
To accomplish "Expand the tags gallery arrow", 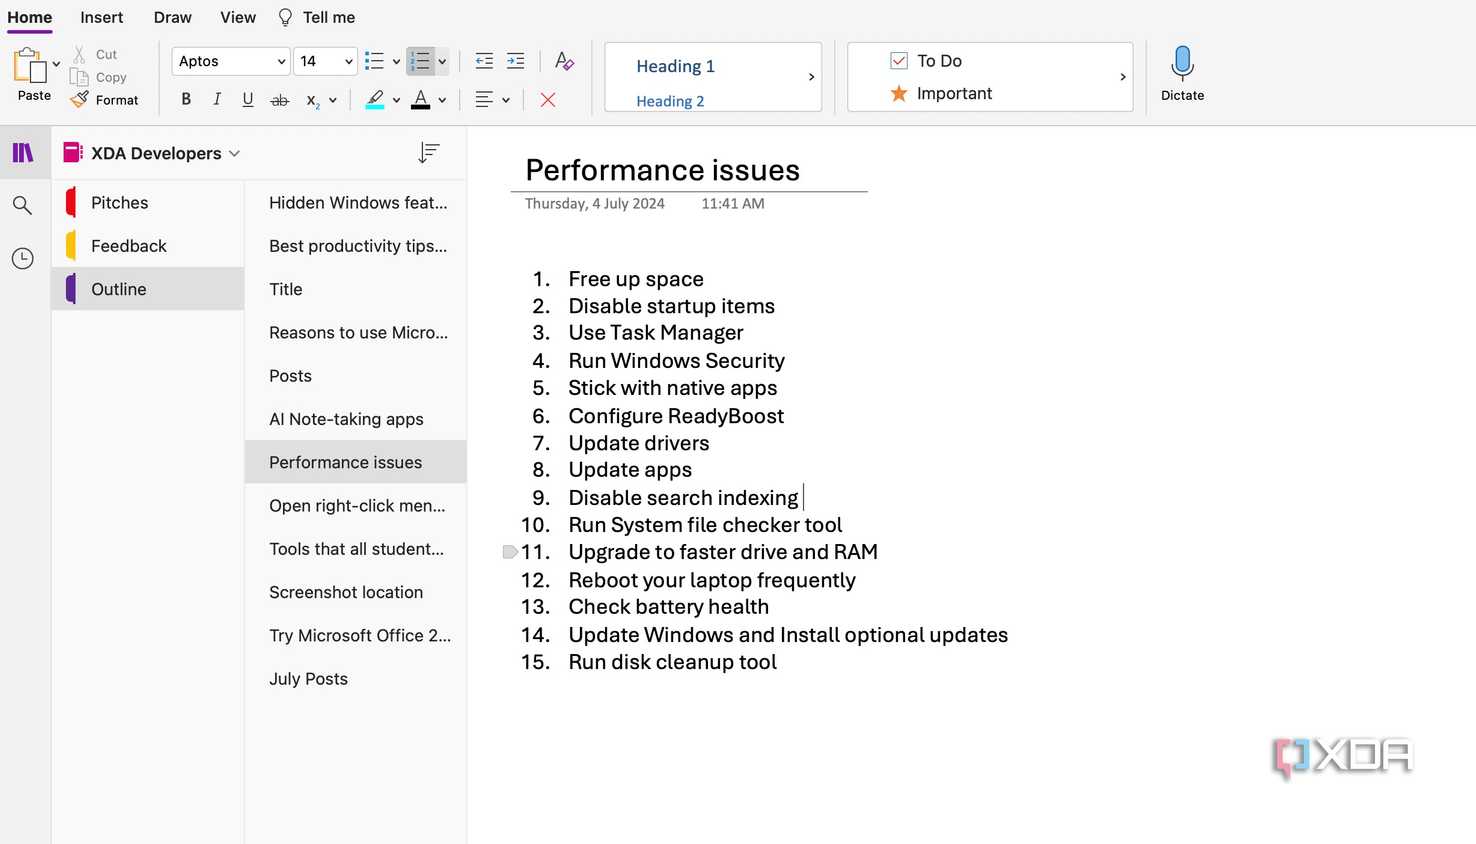I will pos(1123,77).
